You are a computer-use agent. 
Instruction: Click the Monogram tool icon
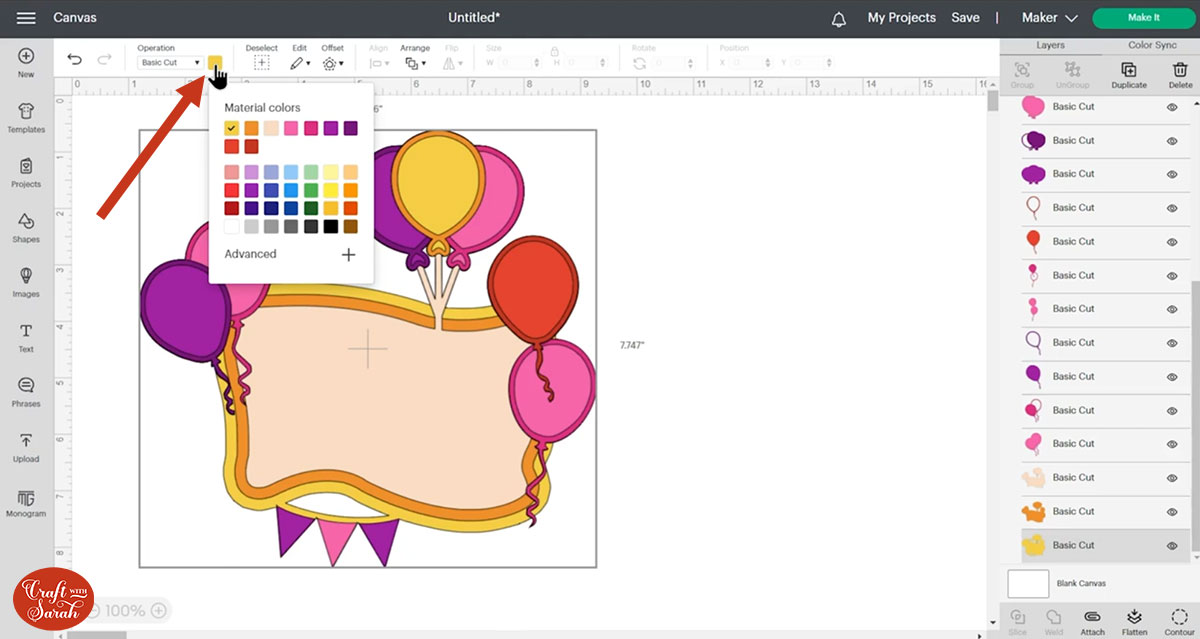26,501
